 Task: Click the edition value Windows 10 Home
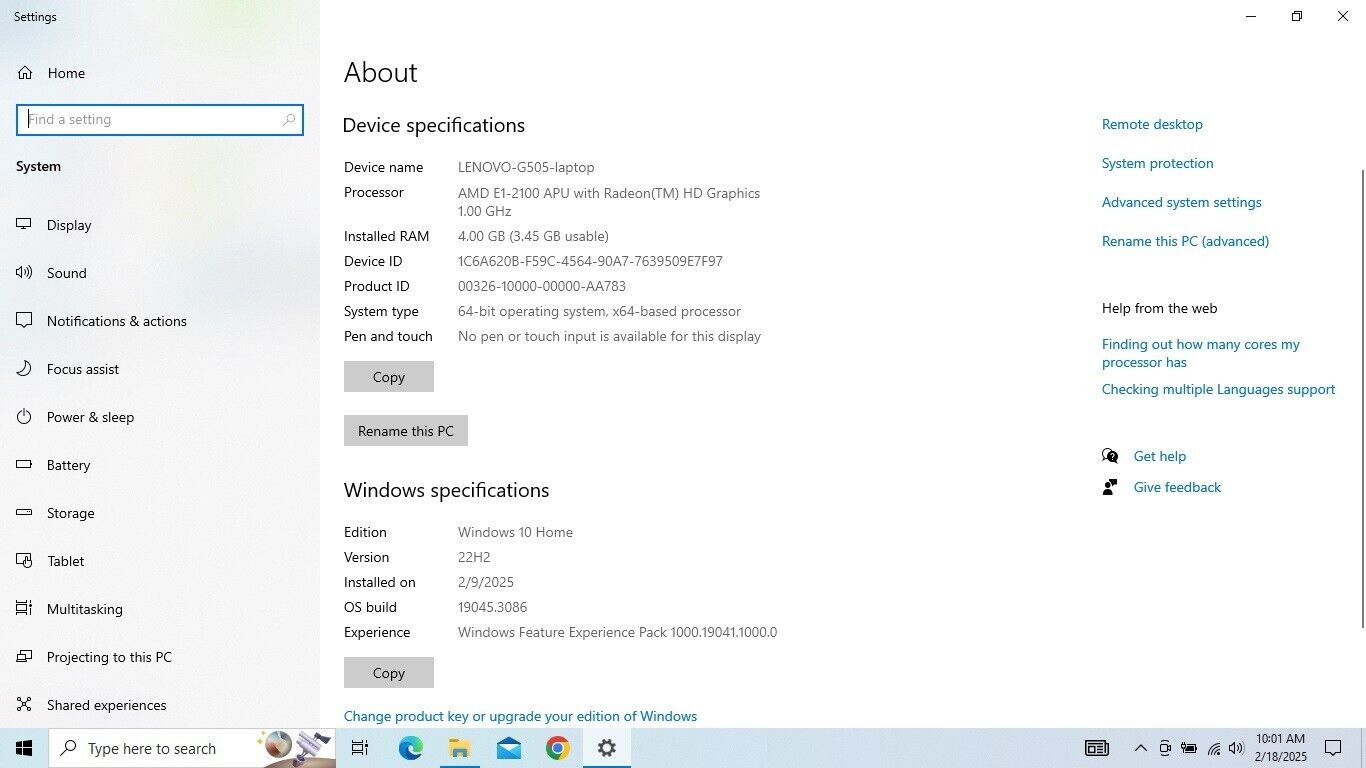pyautogui.click(x=515, y=532)
